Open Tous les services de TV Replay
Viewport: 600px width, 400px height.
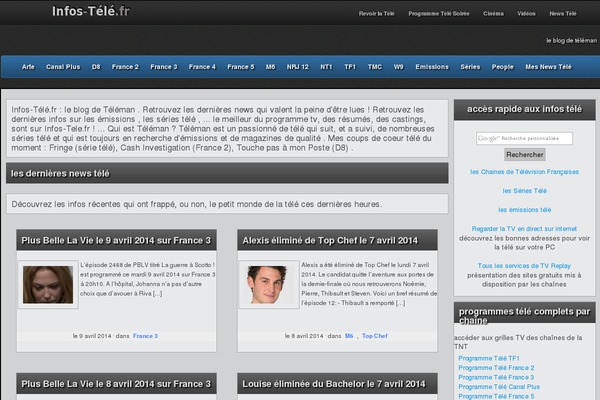point(524,266)
